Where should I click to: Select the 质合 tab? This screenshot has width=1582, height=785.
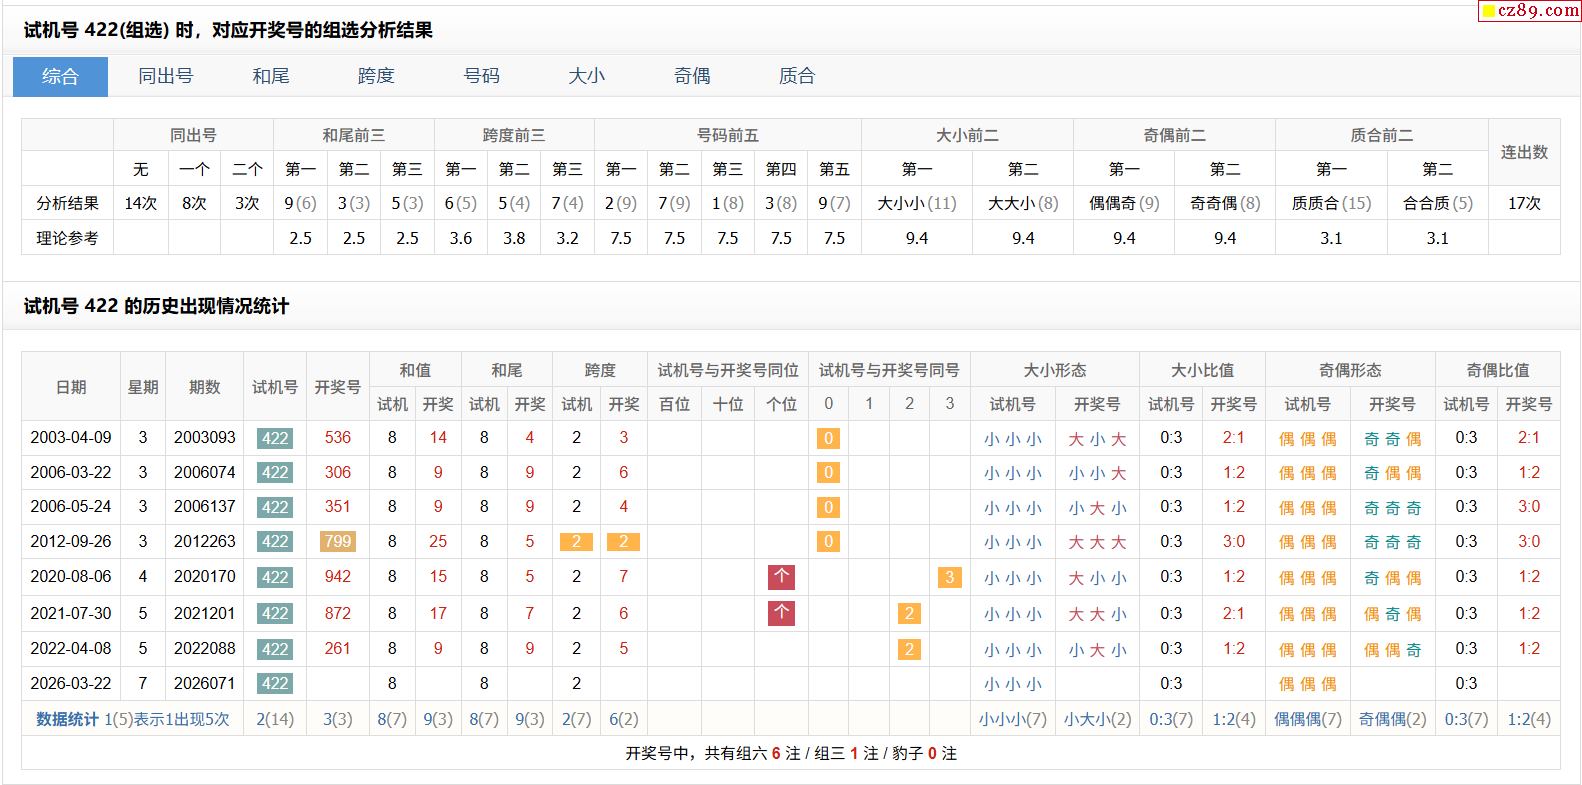click(x=797, y=76)
